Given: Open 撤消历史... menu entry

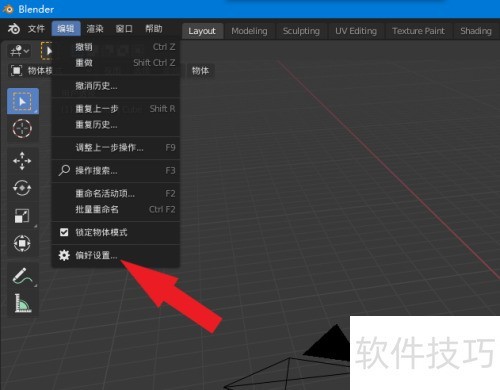Looking at the screenshot, I should pyautogui.click(x=116, y=86).
